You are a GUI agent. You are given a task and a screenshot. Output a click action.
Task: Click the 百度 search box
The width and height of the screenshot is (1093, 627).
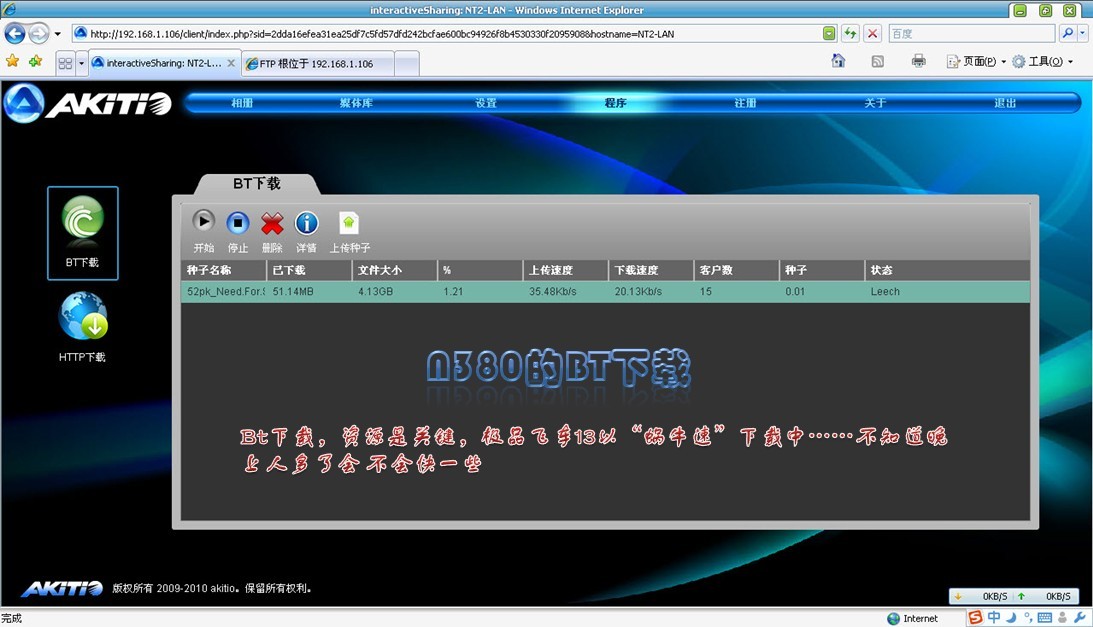coord(972,33)
